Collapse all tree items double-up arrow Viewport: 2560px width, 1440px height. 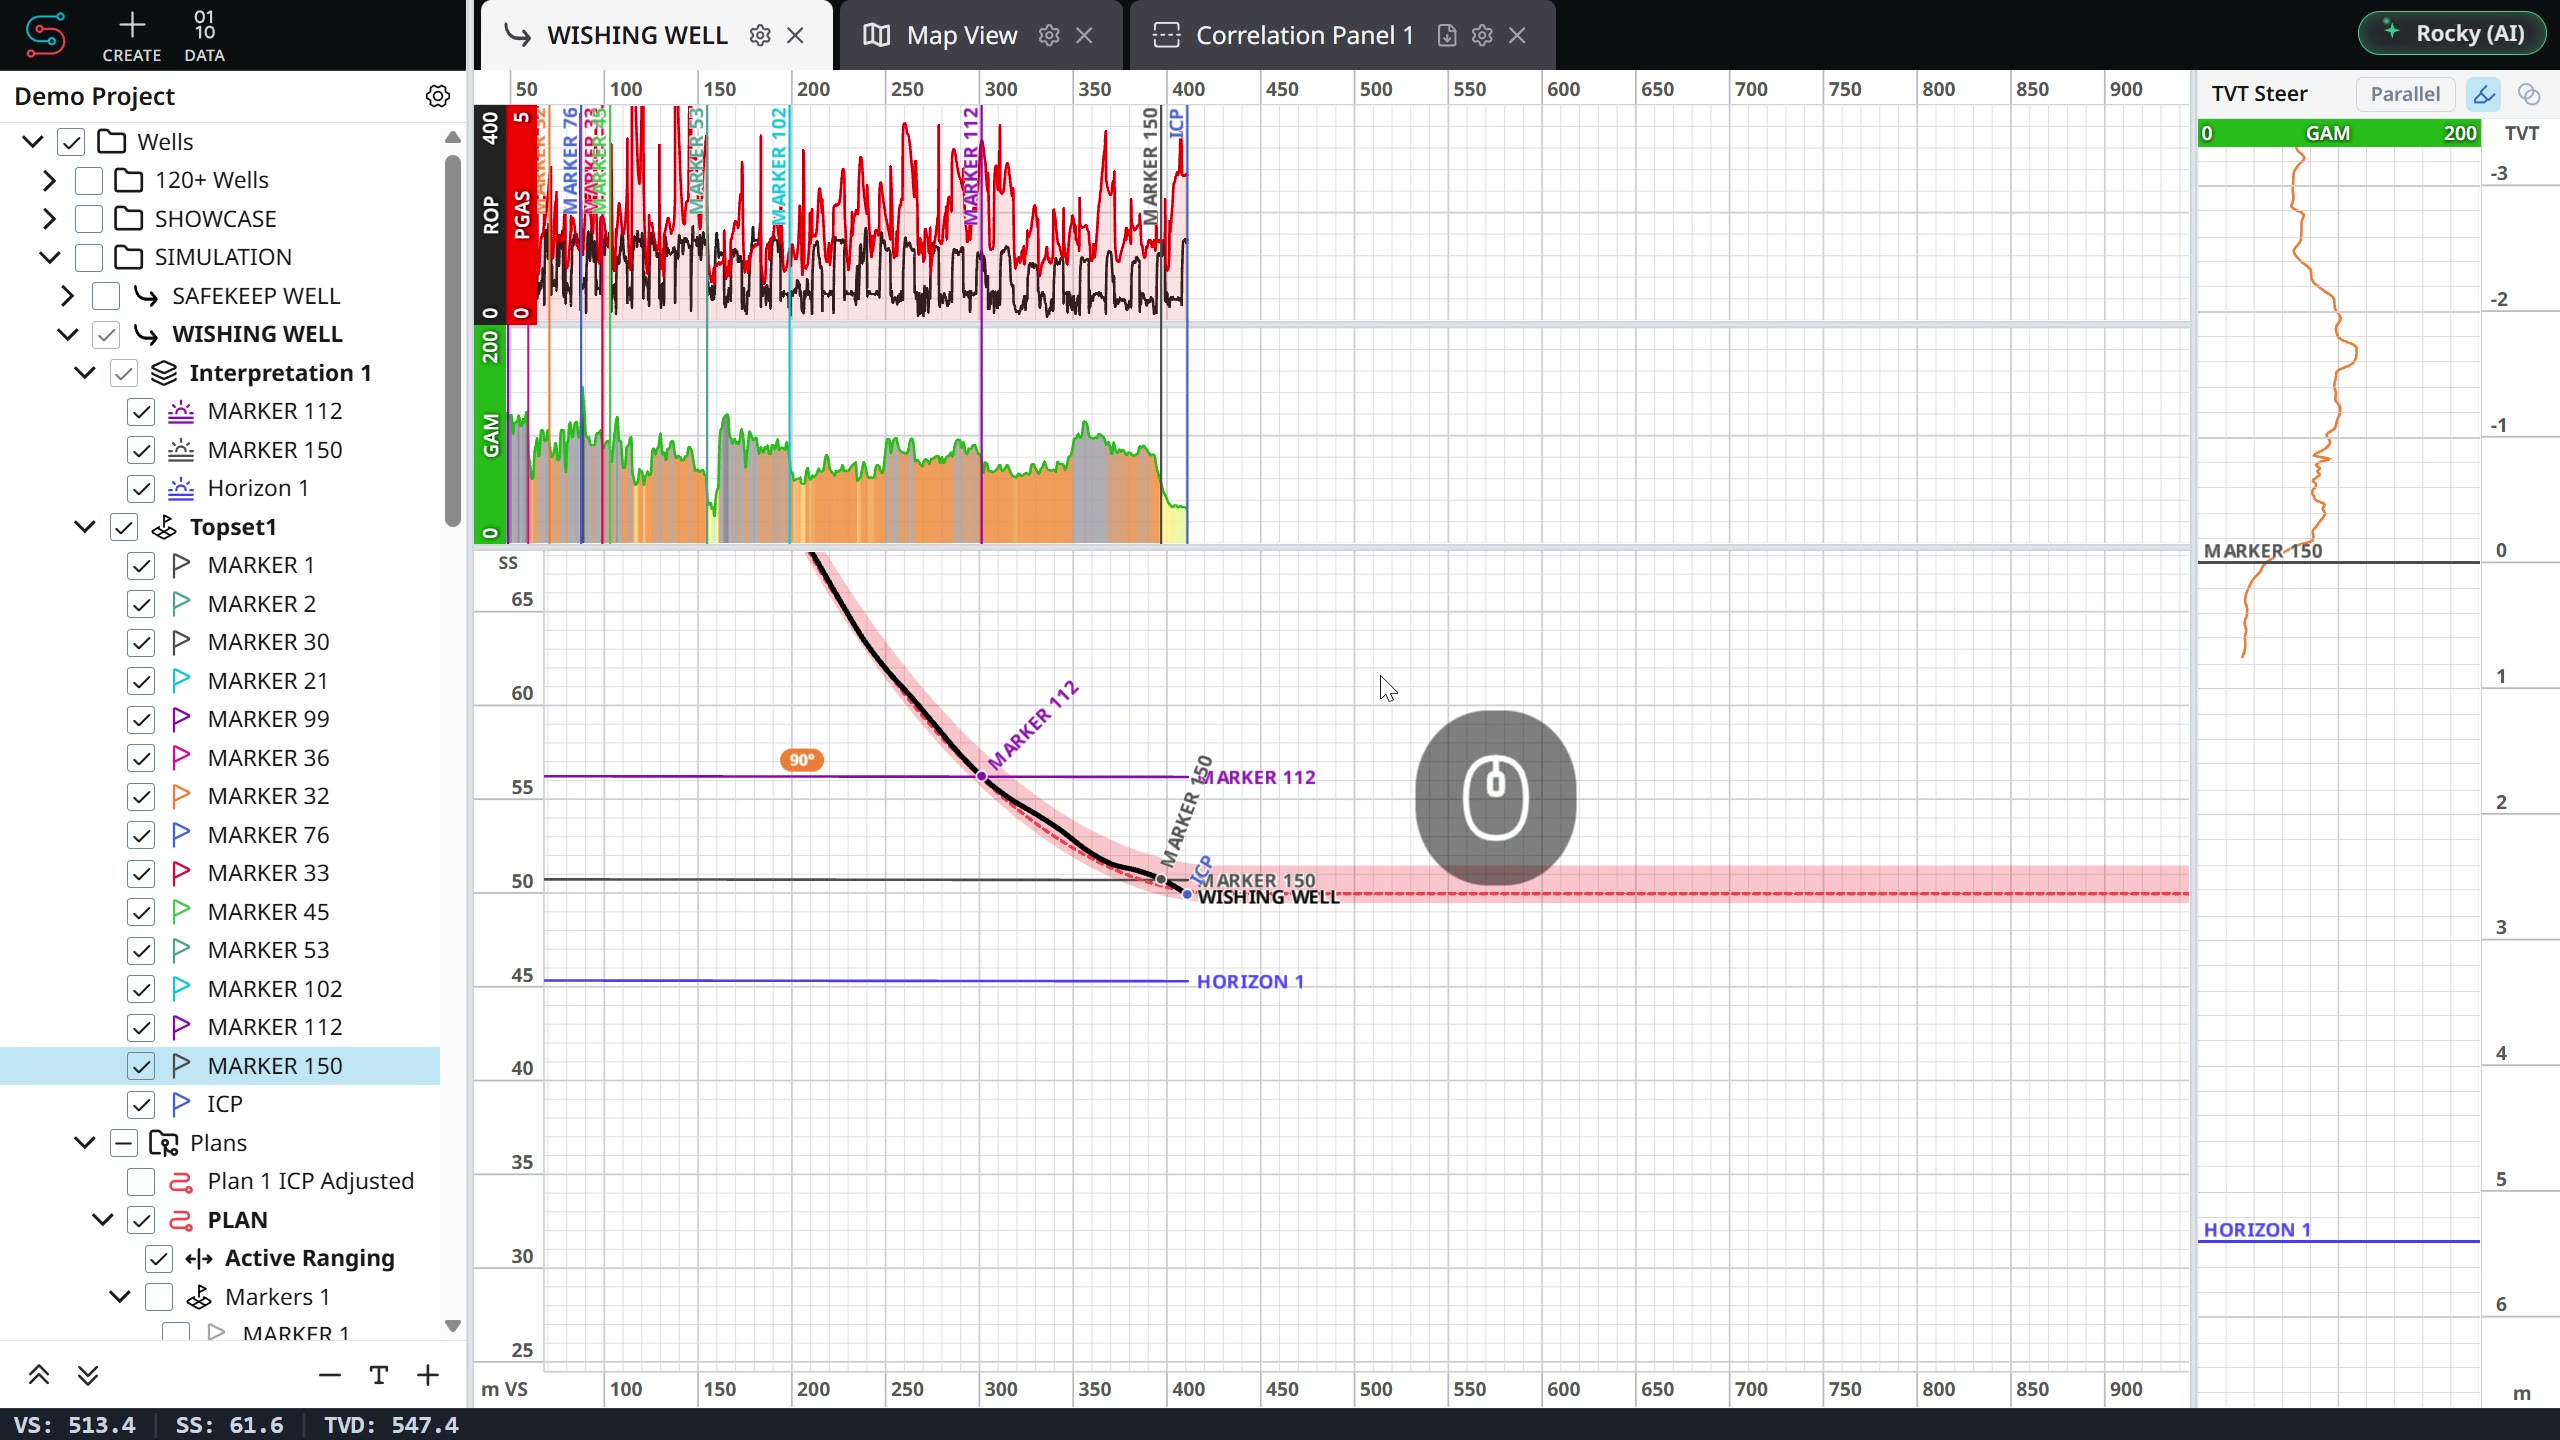(39, 1375)
